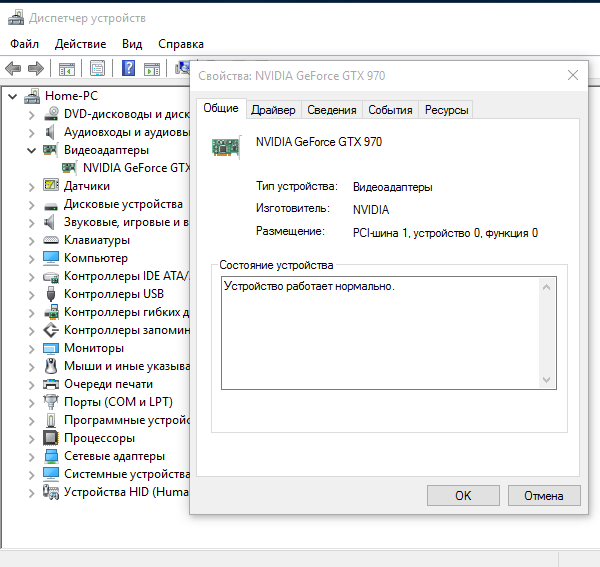The width and height of the screenshot is (600, 567).
Task: Select the Звуковые, игровые tree item
Action: pos(127,222)
